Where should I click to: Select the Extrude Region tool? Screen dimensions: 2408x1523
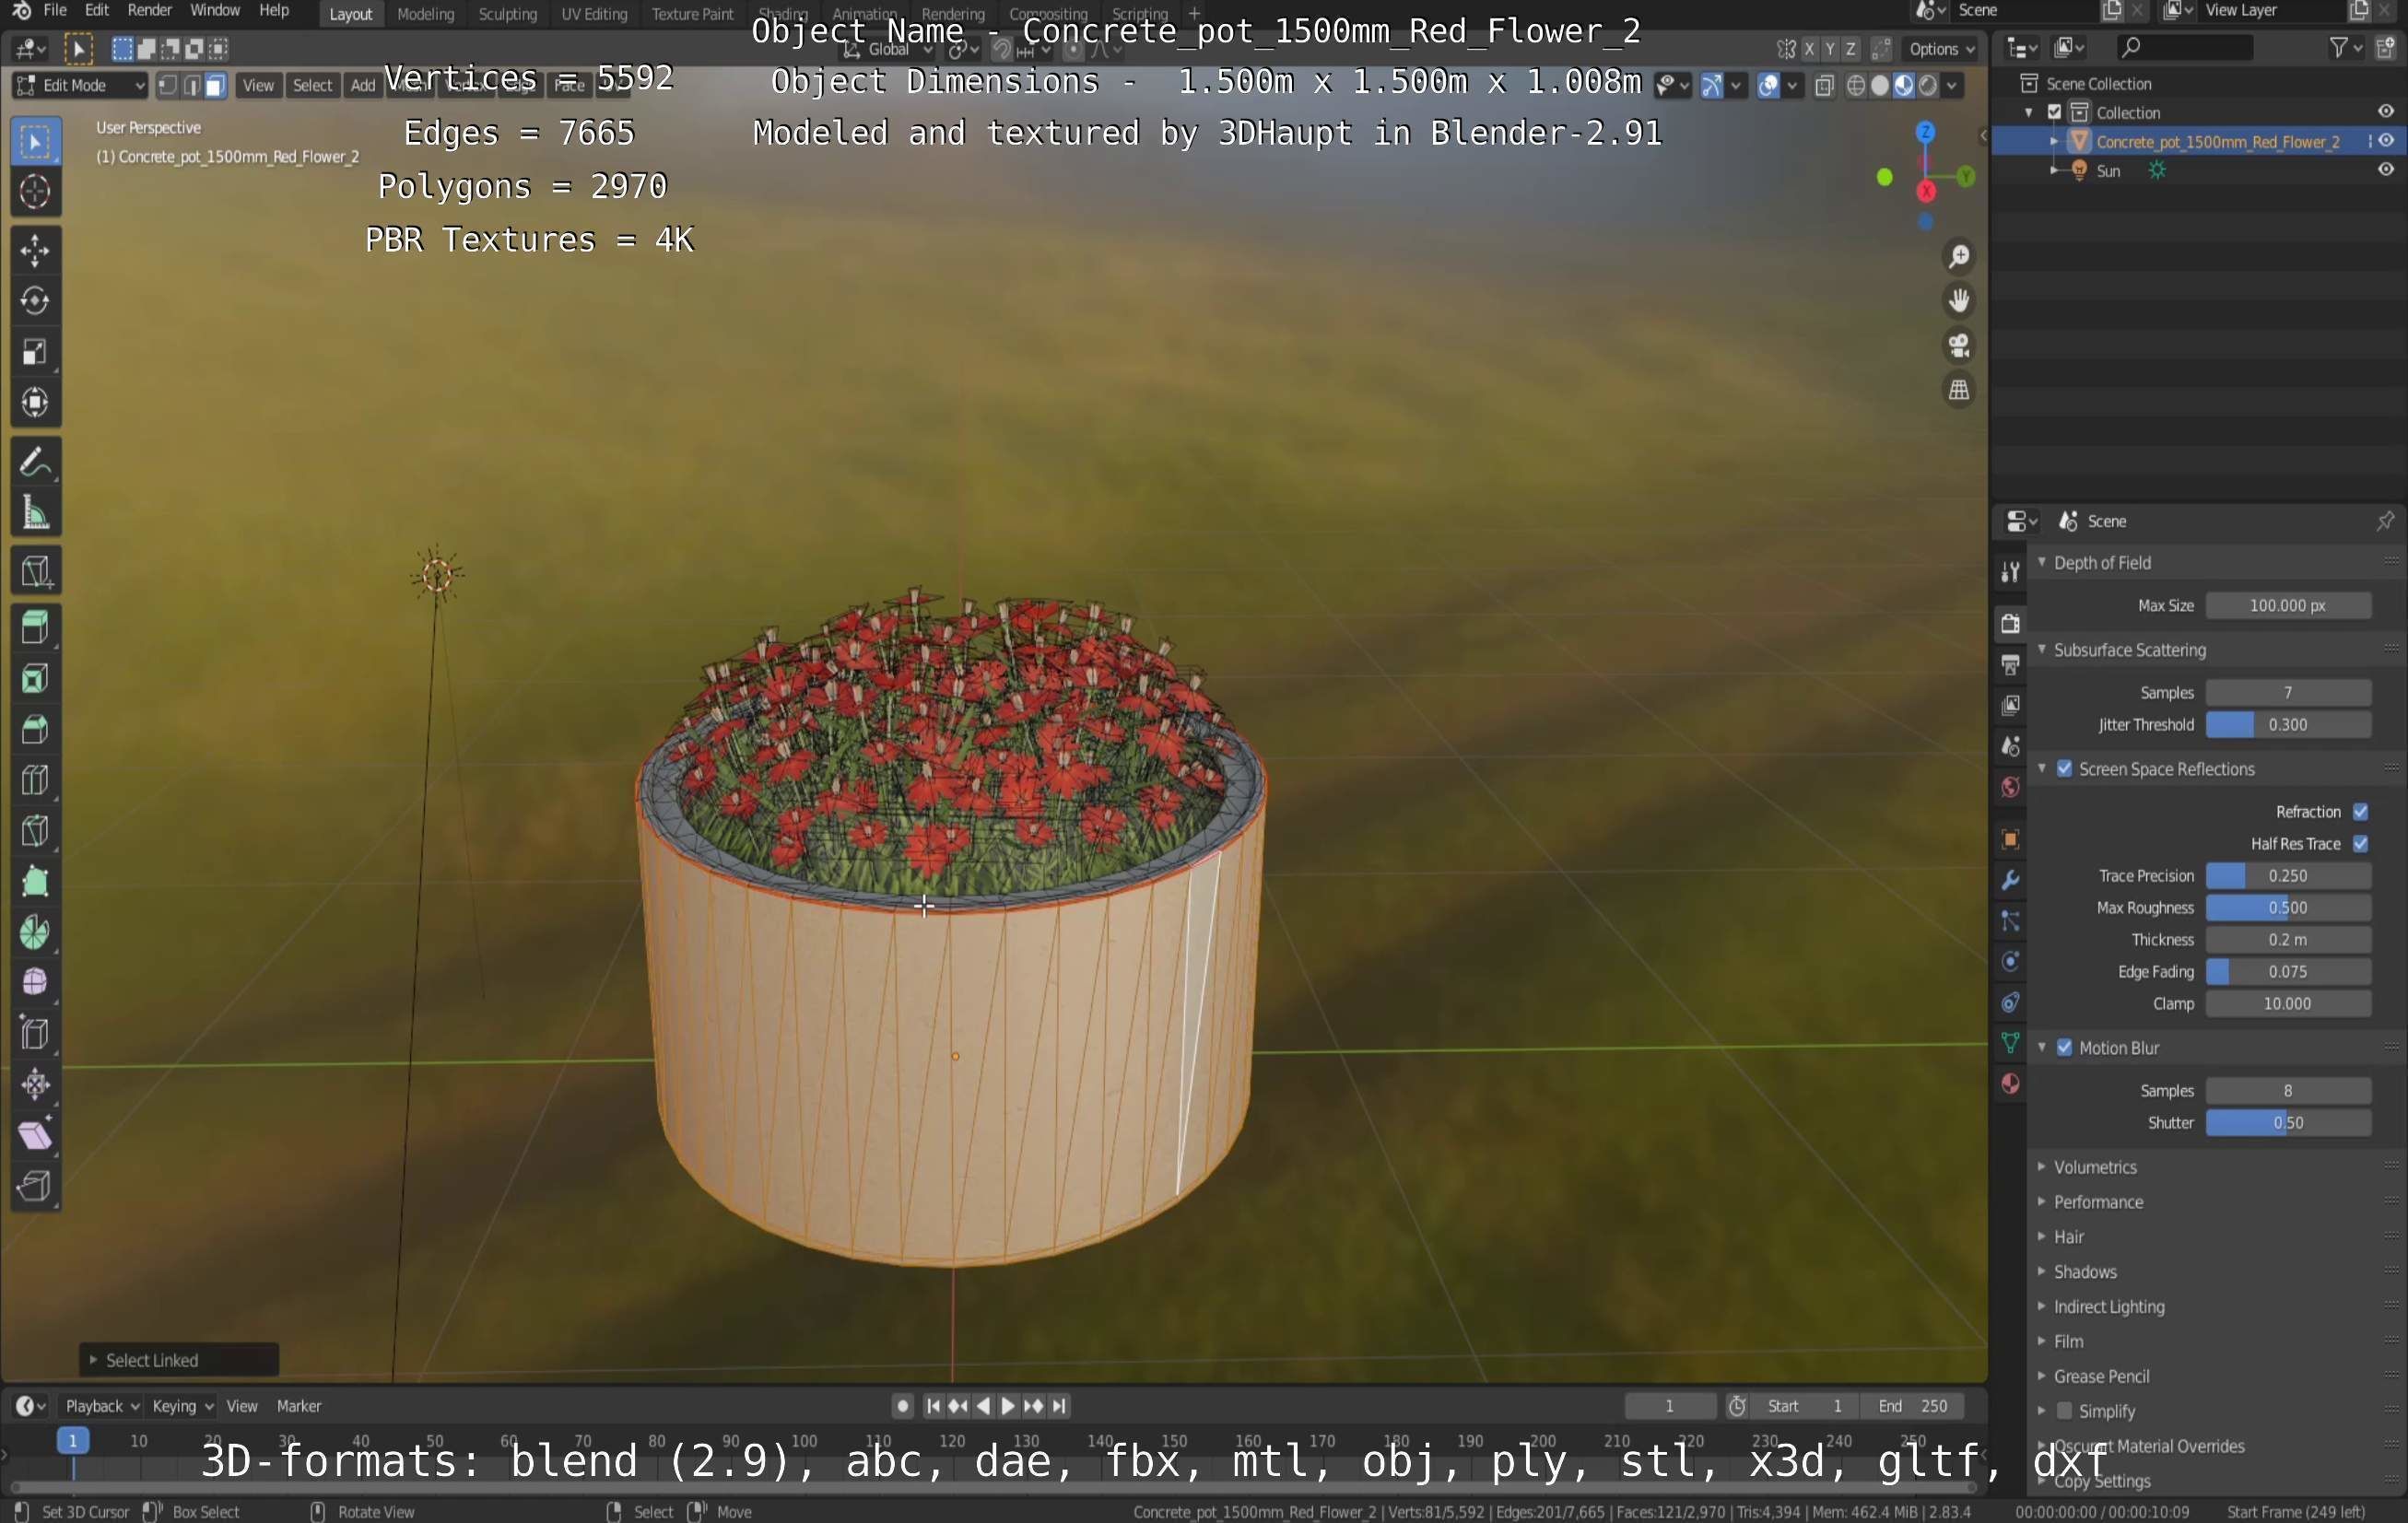[35, 628]
